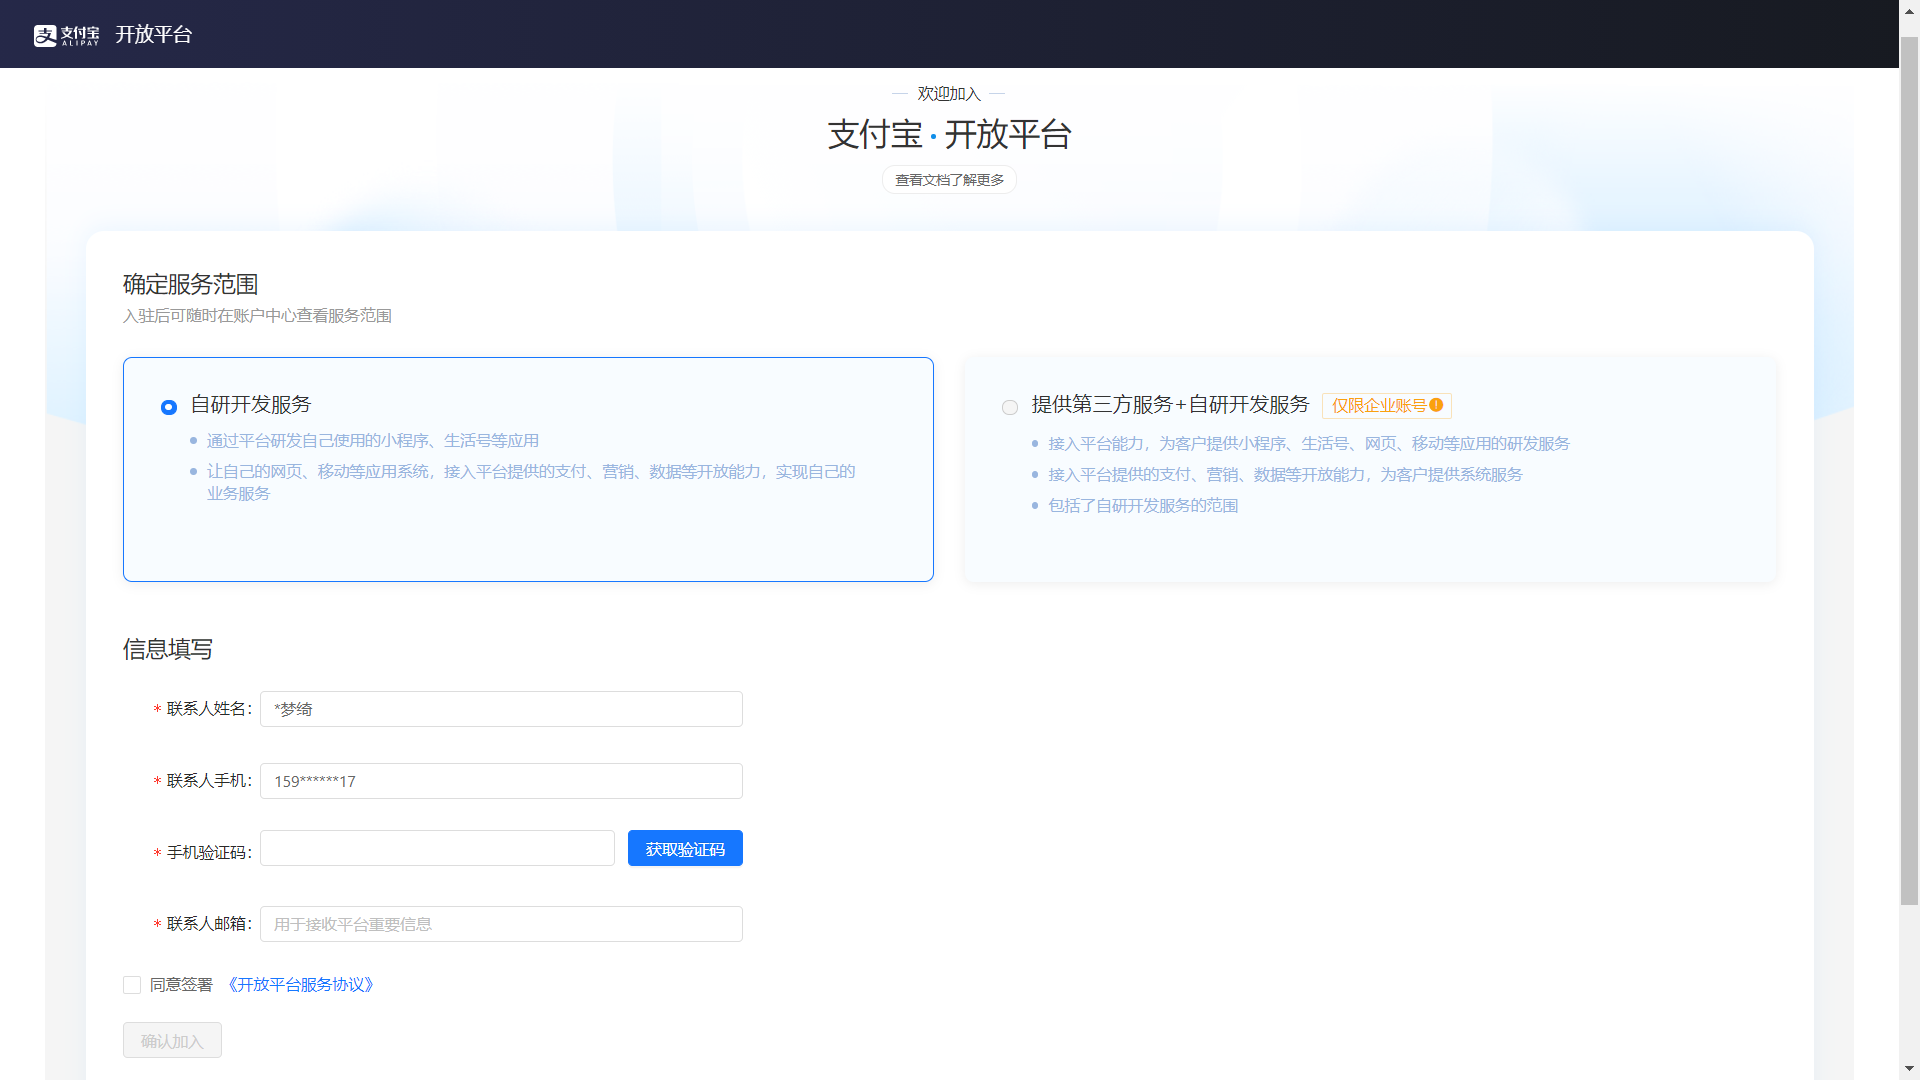Click the 仅限企业账号 tag
Screen dimensions: 1920x1080
point(1386,405)
